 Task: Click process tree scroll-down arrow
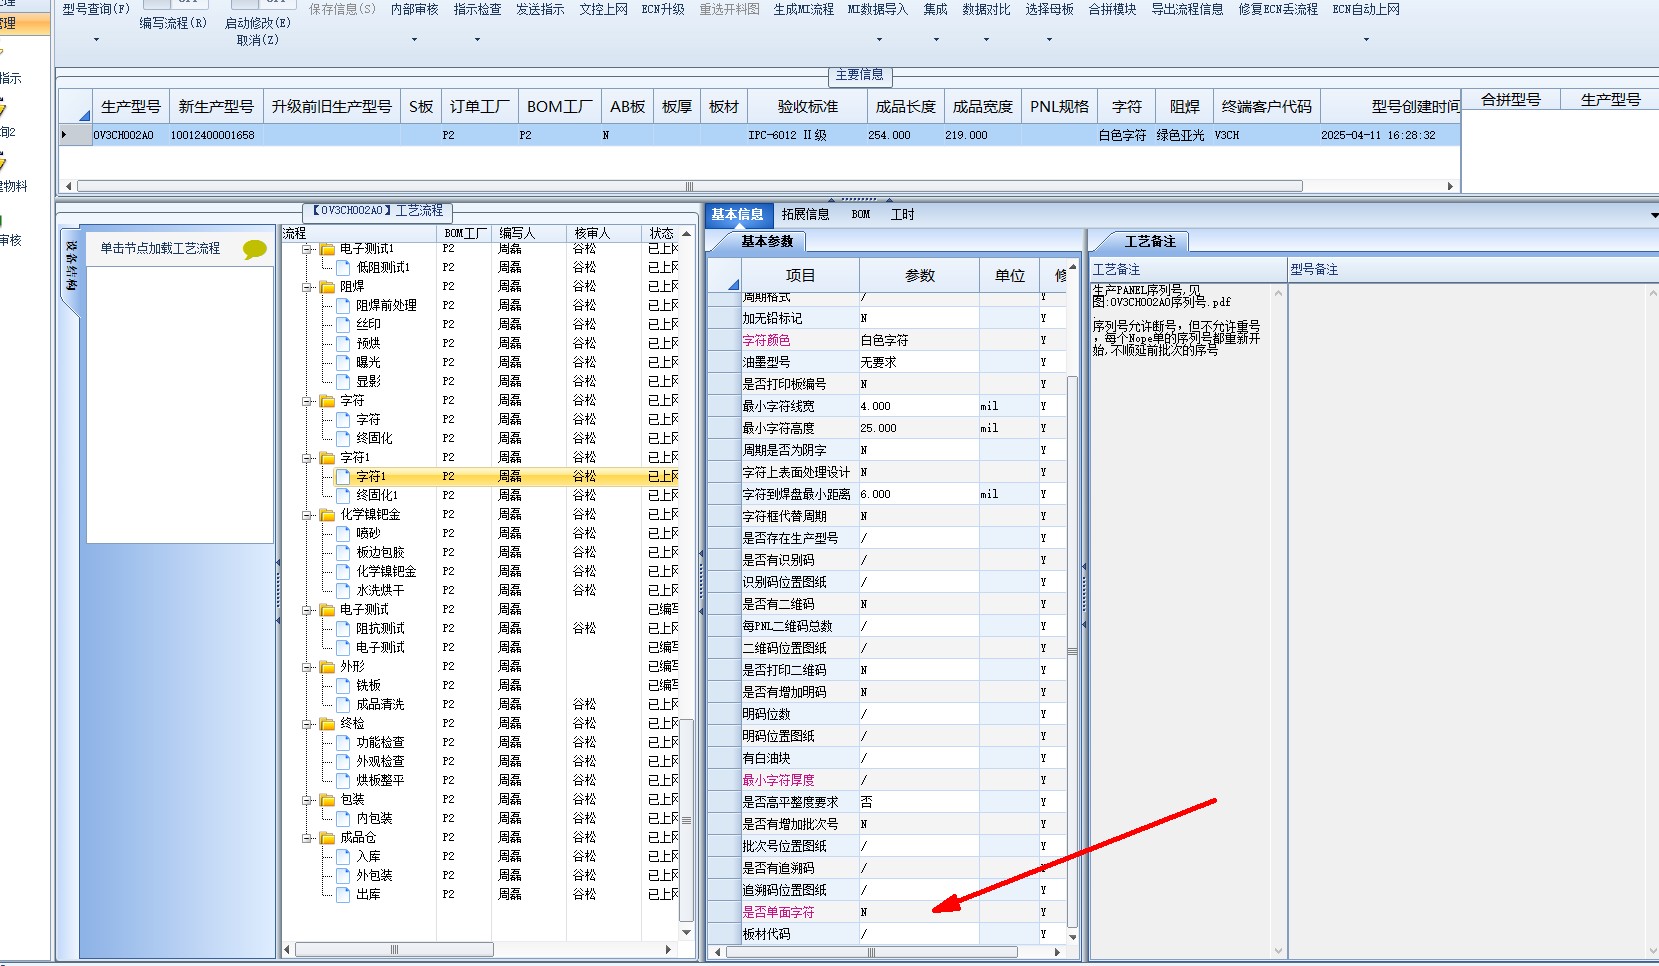[686, 932]
